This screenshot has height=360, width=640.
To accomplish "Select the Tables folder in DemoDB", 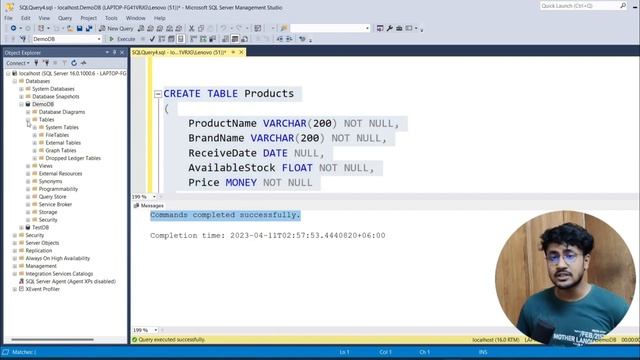I will (46, 120).
